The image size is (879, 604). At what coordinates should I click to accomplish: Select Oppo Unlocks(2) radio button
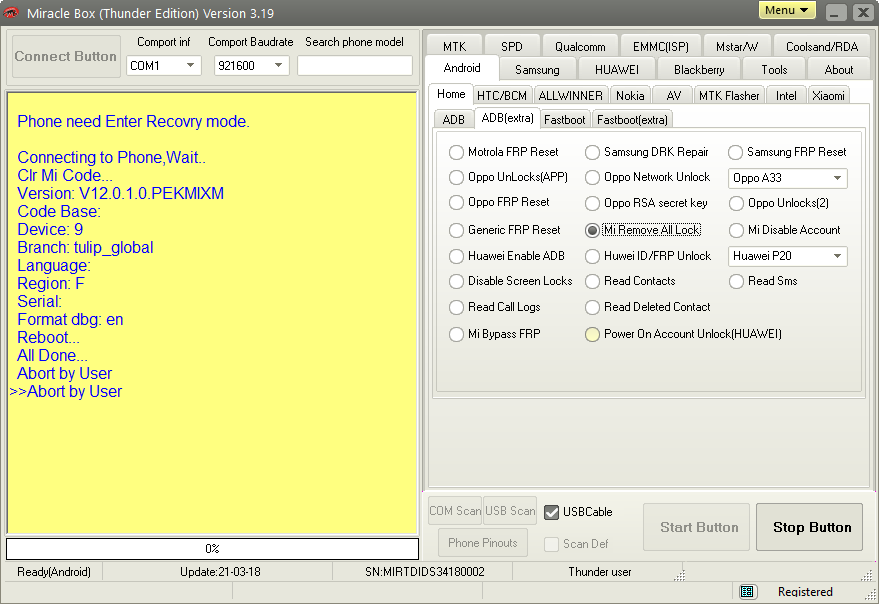pos(737,203)
